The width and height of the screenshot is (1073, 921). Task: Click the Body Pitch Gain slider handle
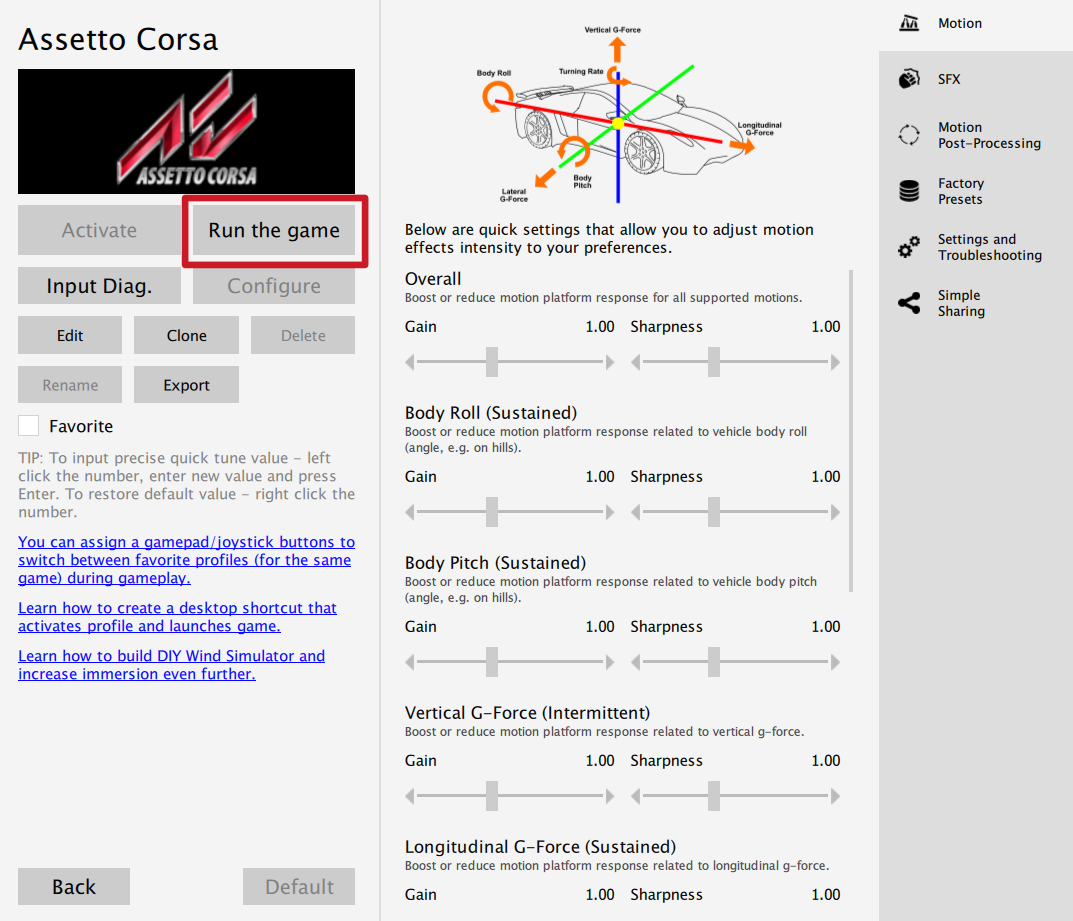click(492, 662)
